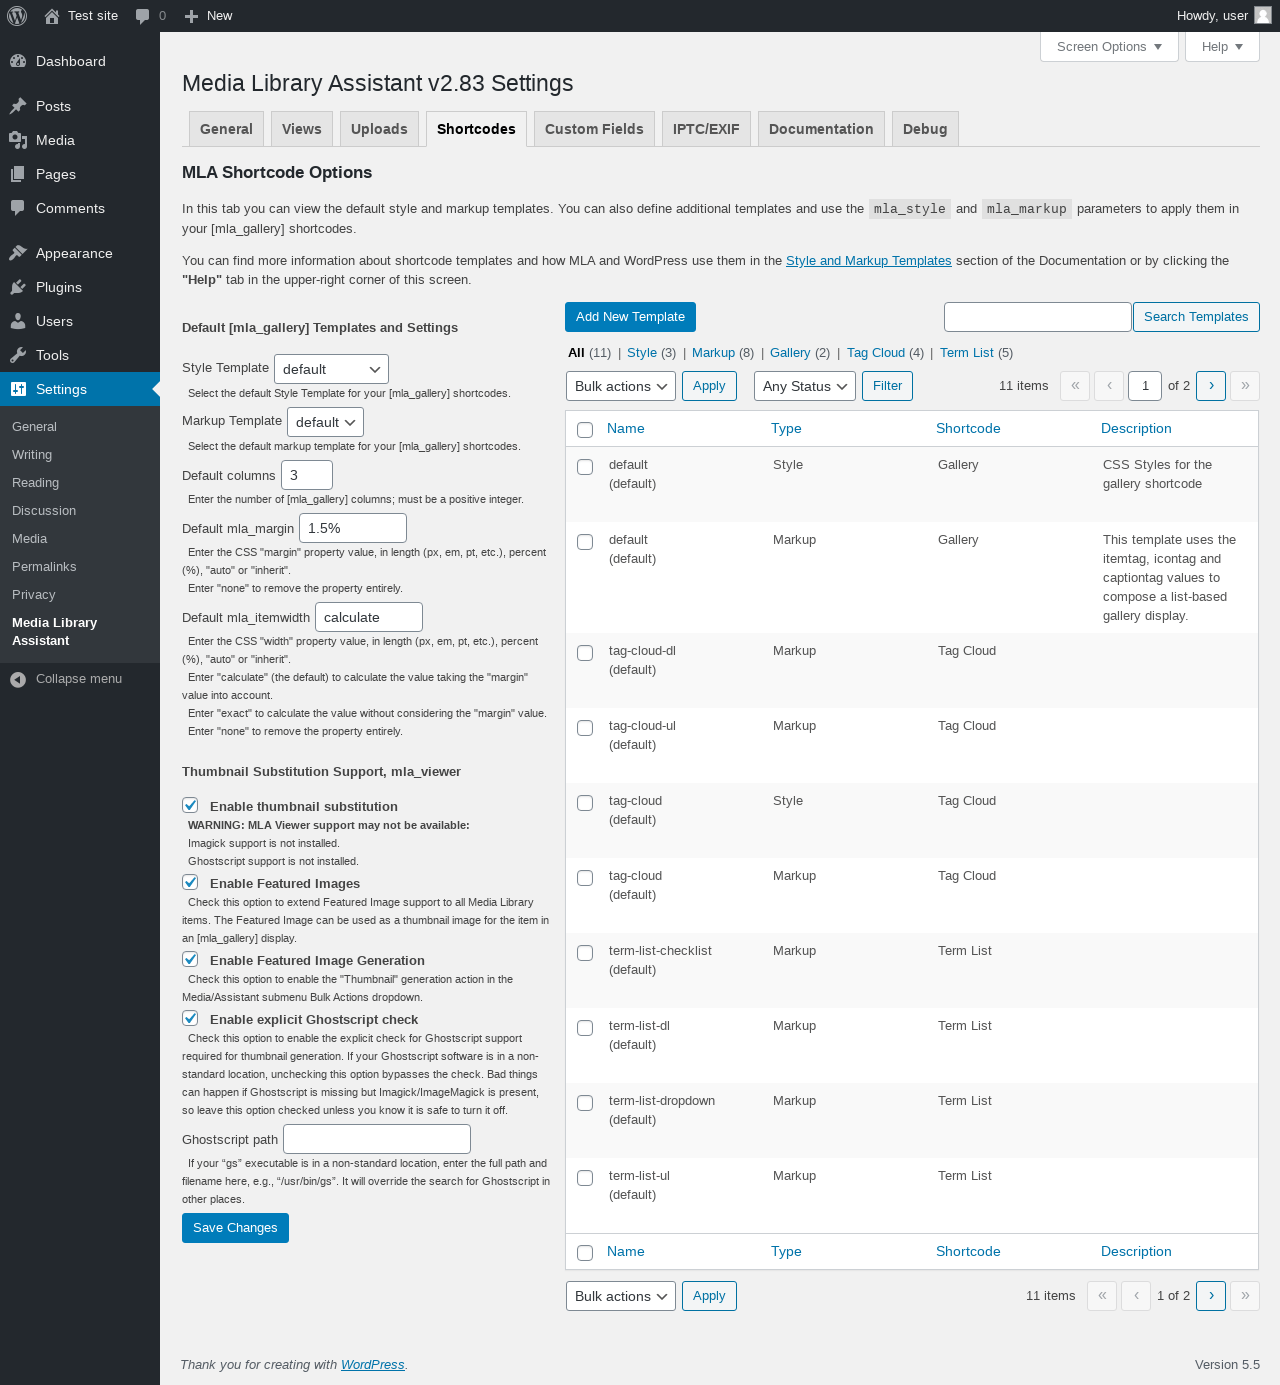This screenshot has height=1385, width=1280.
Task: Toggle Enable Featured Image Generation checkbox
Action: click(x=190, y=959)
